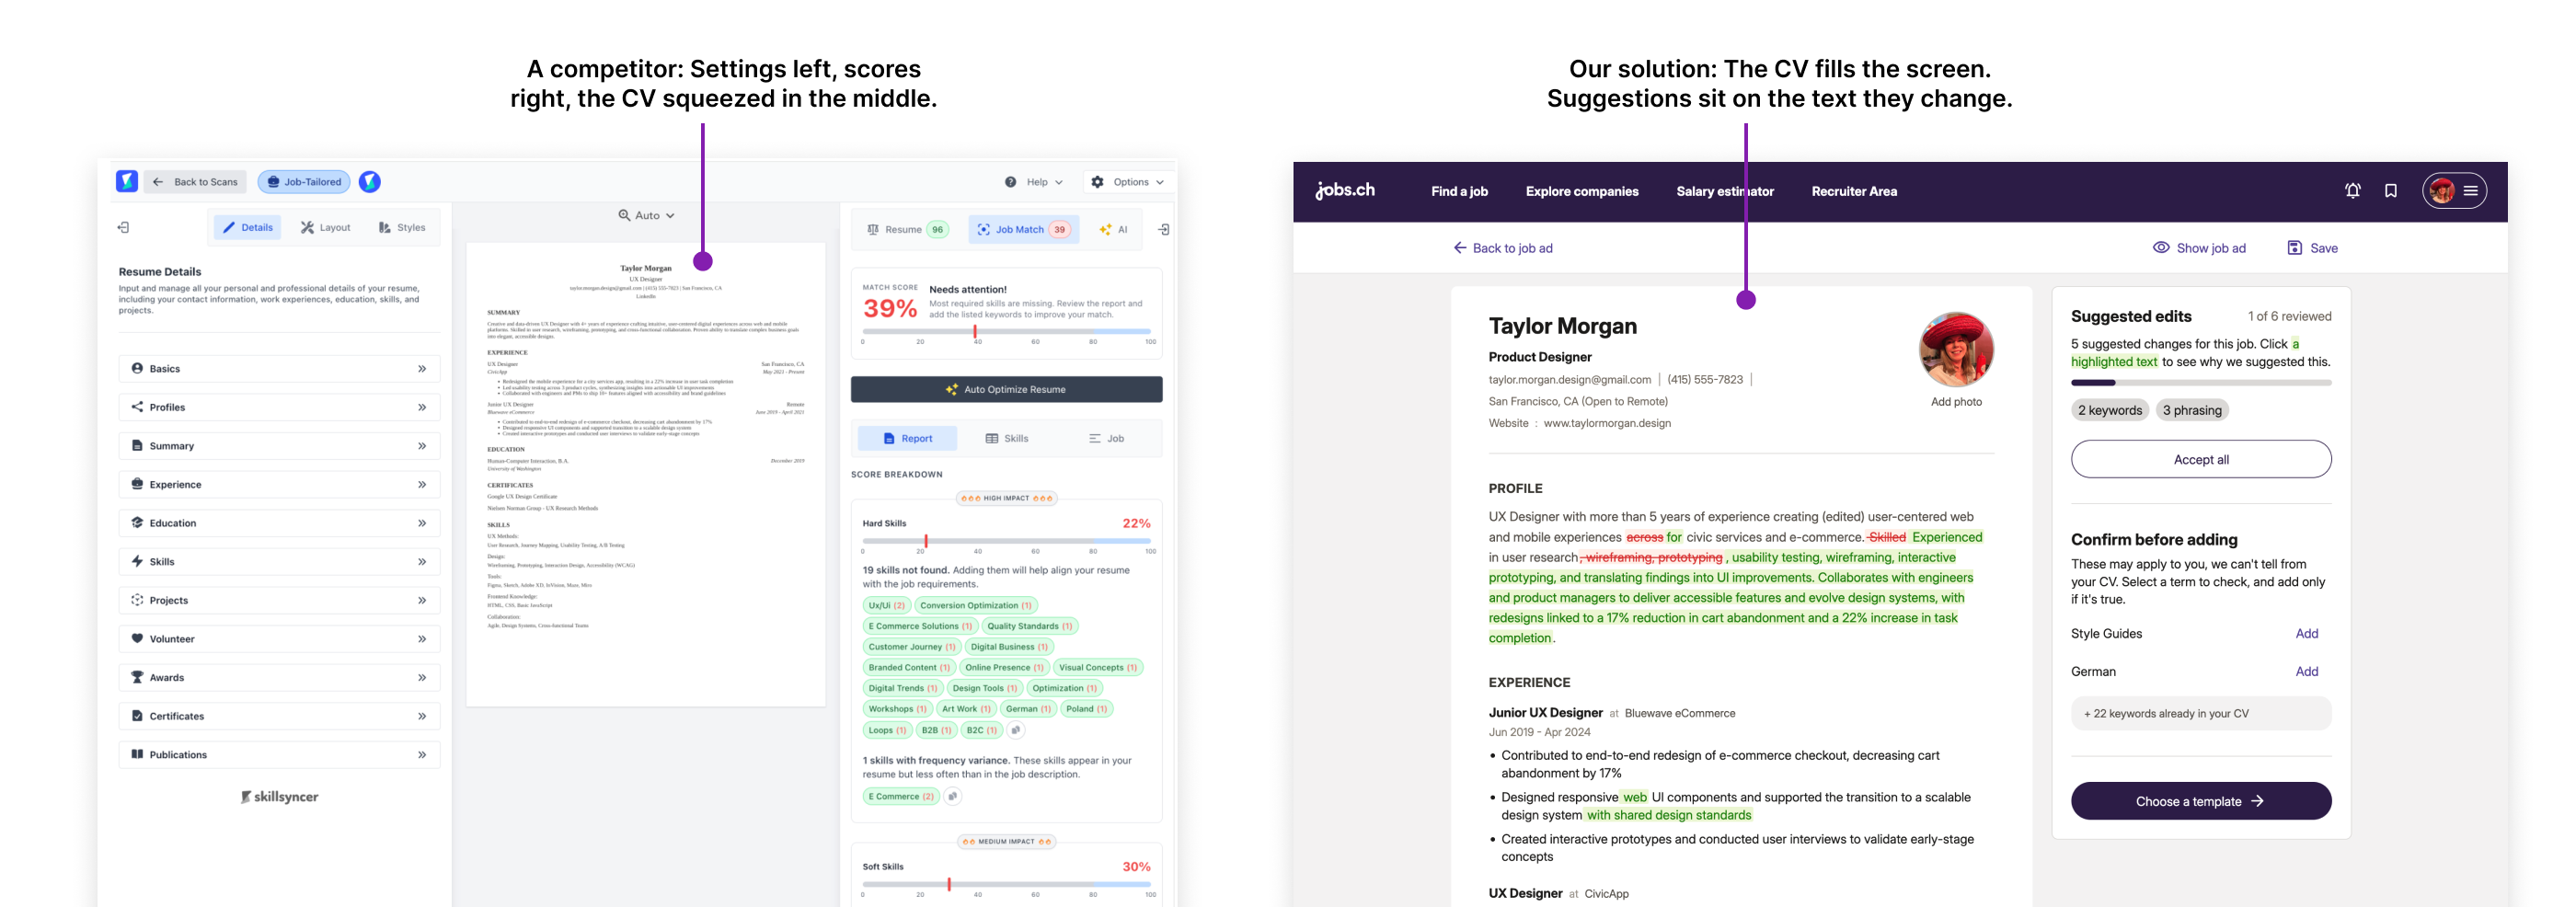Screen dimensions: 2576x907
Task: Click the back arrow beside Back to Scans
Action: coord(158,182)
